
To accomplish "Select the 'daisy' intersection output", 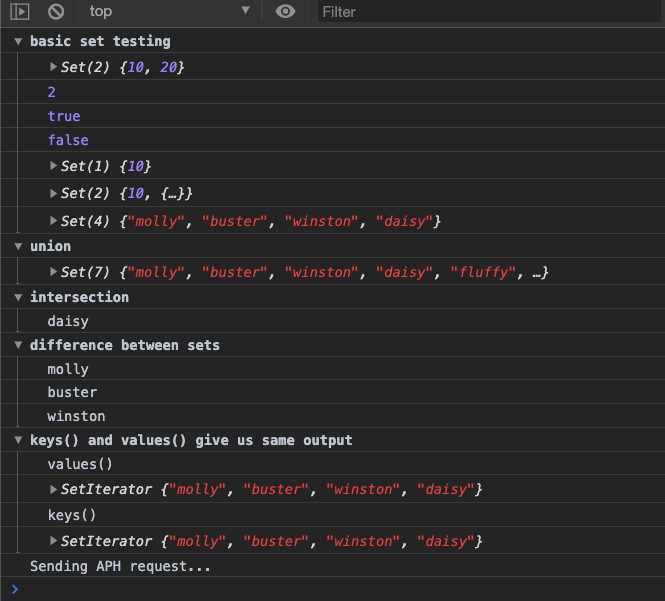I will pyautogui.click(x=68, y=321).
